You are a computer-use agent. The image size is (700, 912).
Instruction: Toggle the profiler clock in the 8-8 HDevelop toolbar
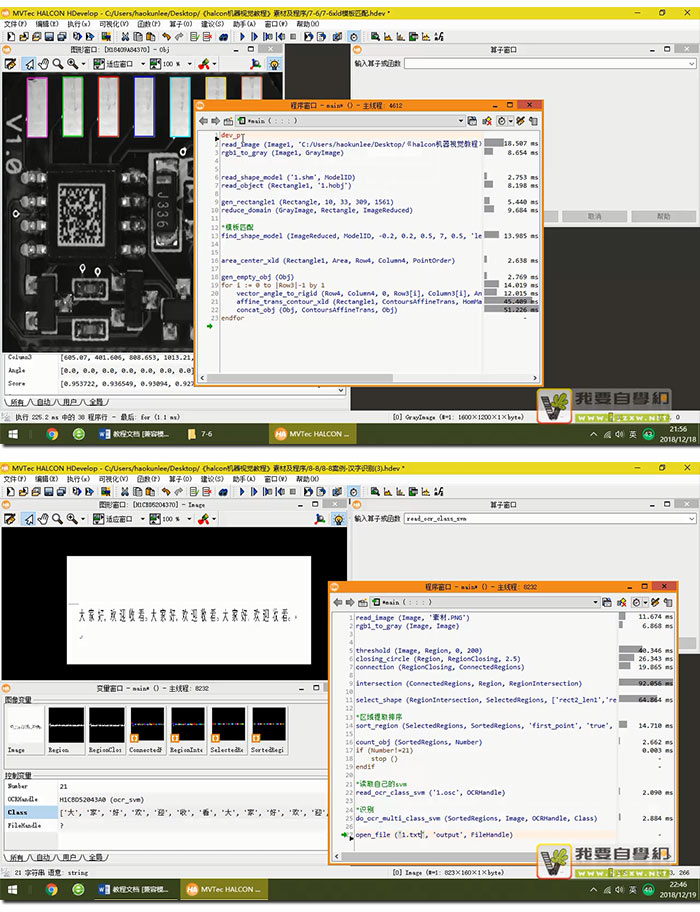pyautogui.click(x=353, y=492)
